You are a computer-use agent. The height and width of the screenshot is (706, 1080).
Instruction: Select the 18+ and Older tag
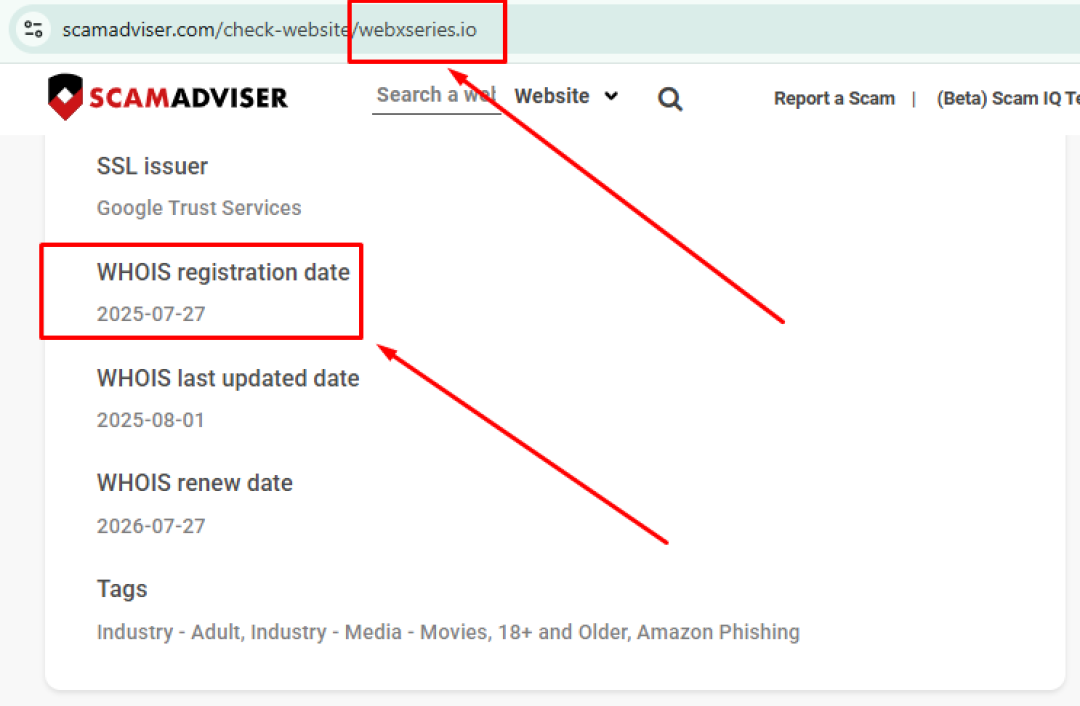(563, 632)
